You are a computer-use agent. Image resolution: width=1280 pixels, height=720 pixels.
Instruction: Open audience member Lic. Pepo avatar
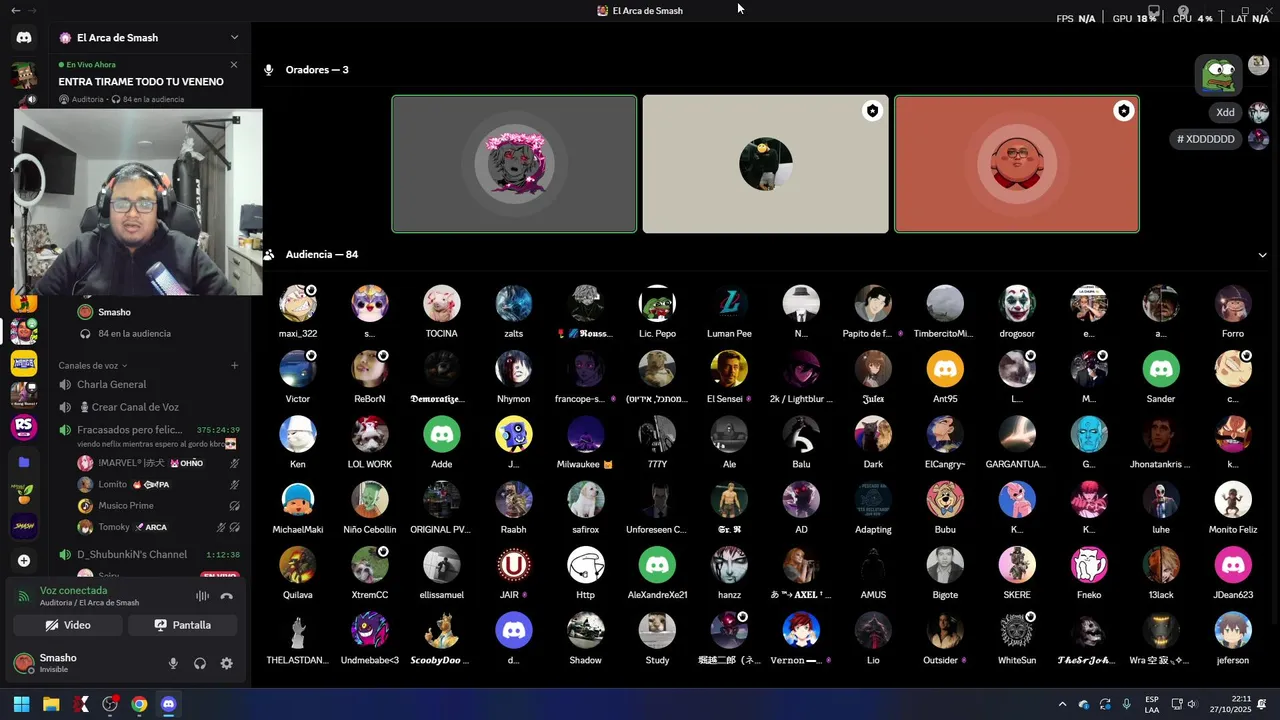[658, 303]
